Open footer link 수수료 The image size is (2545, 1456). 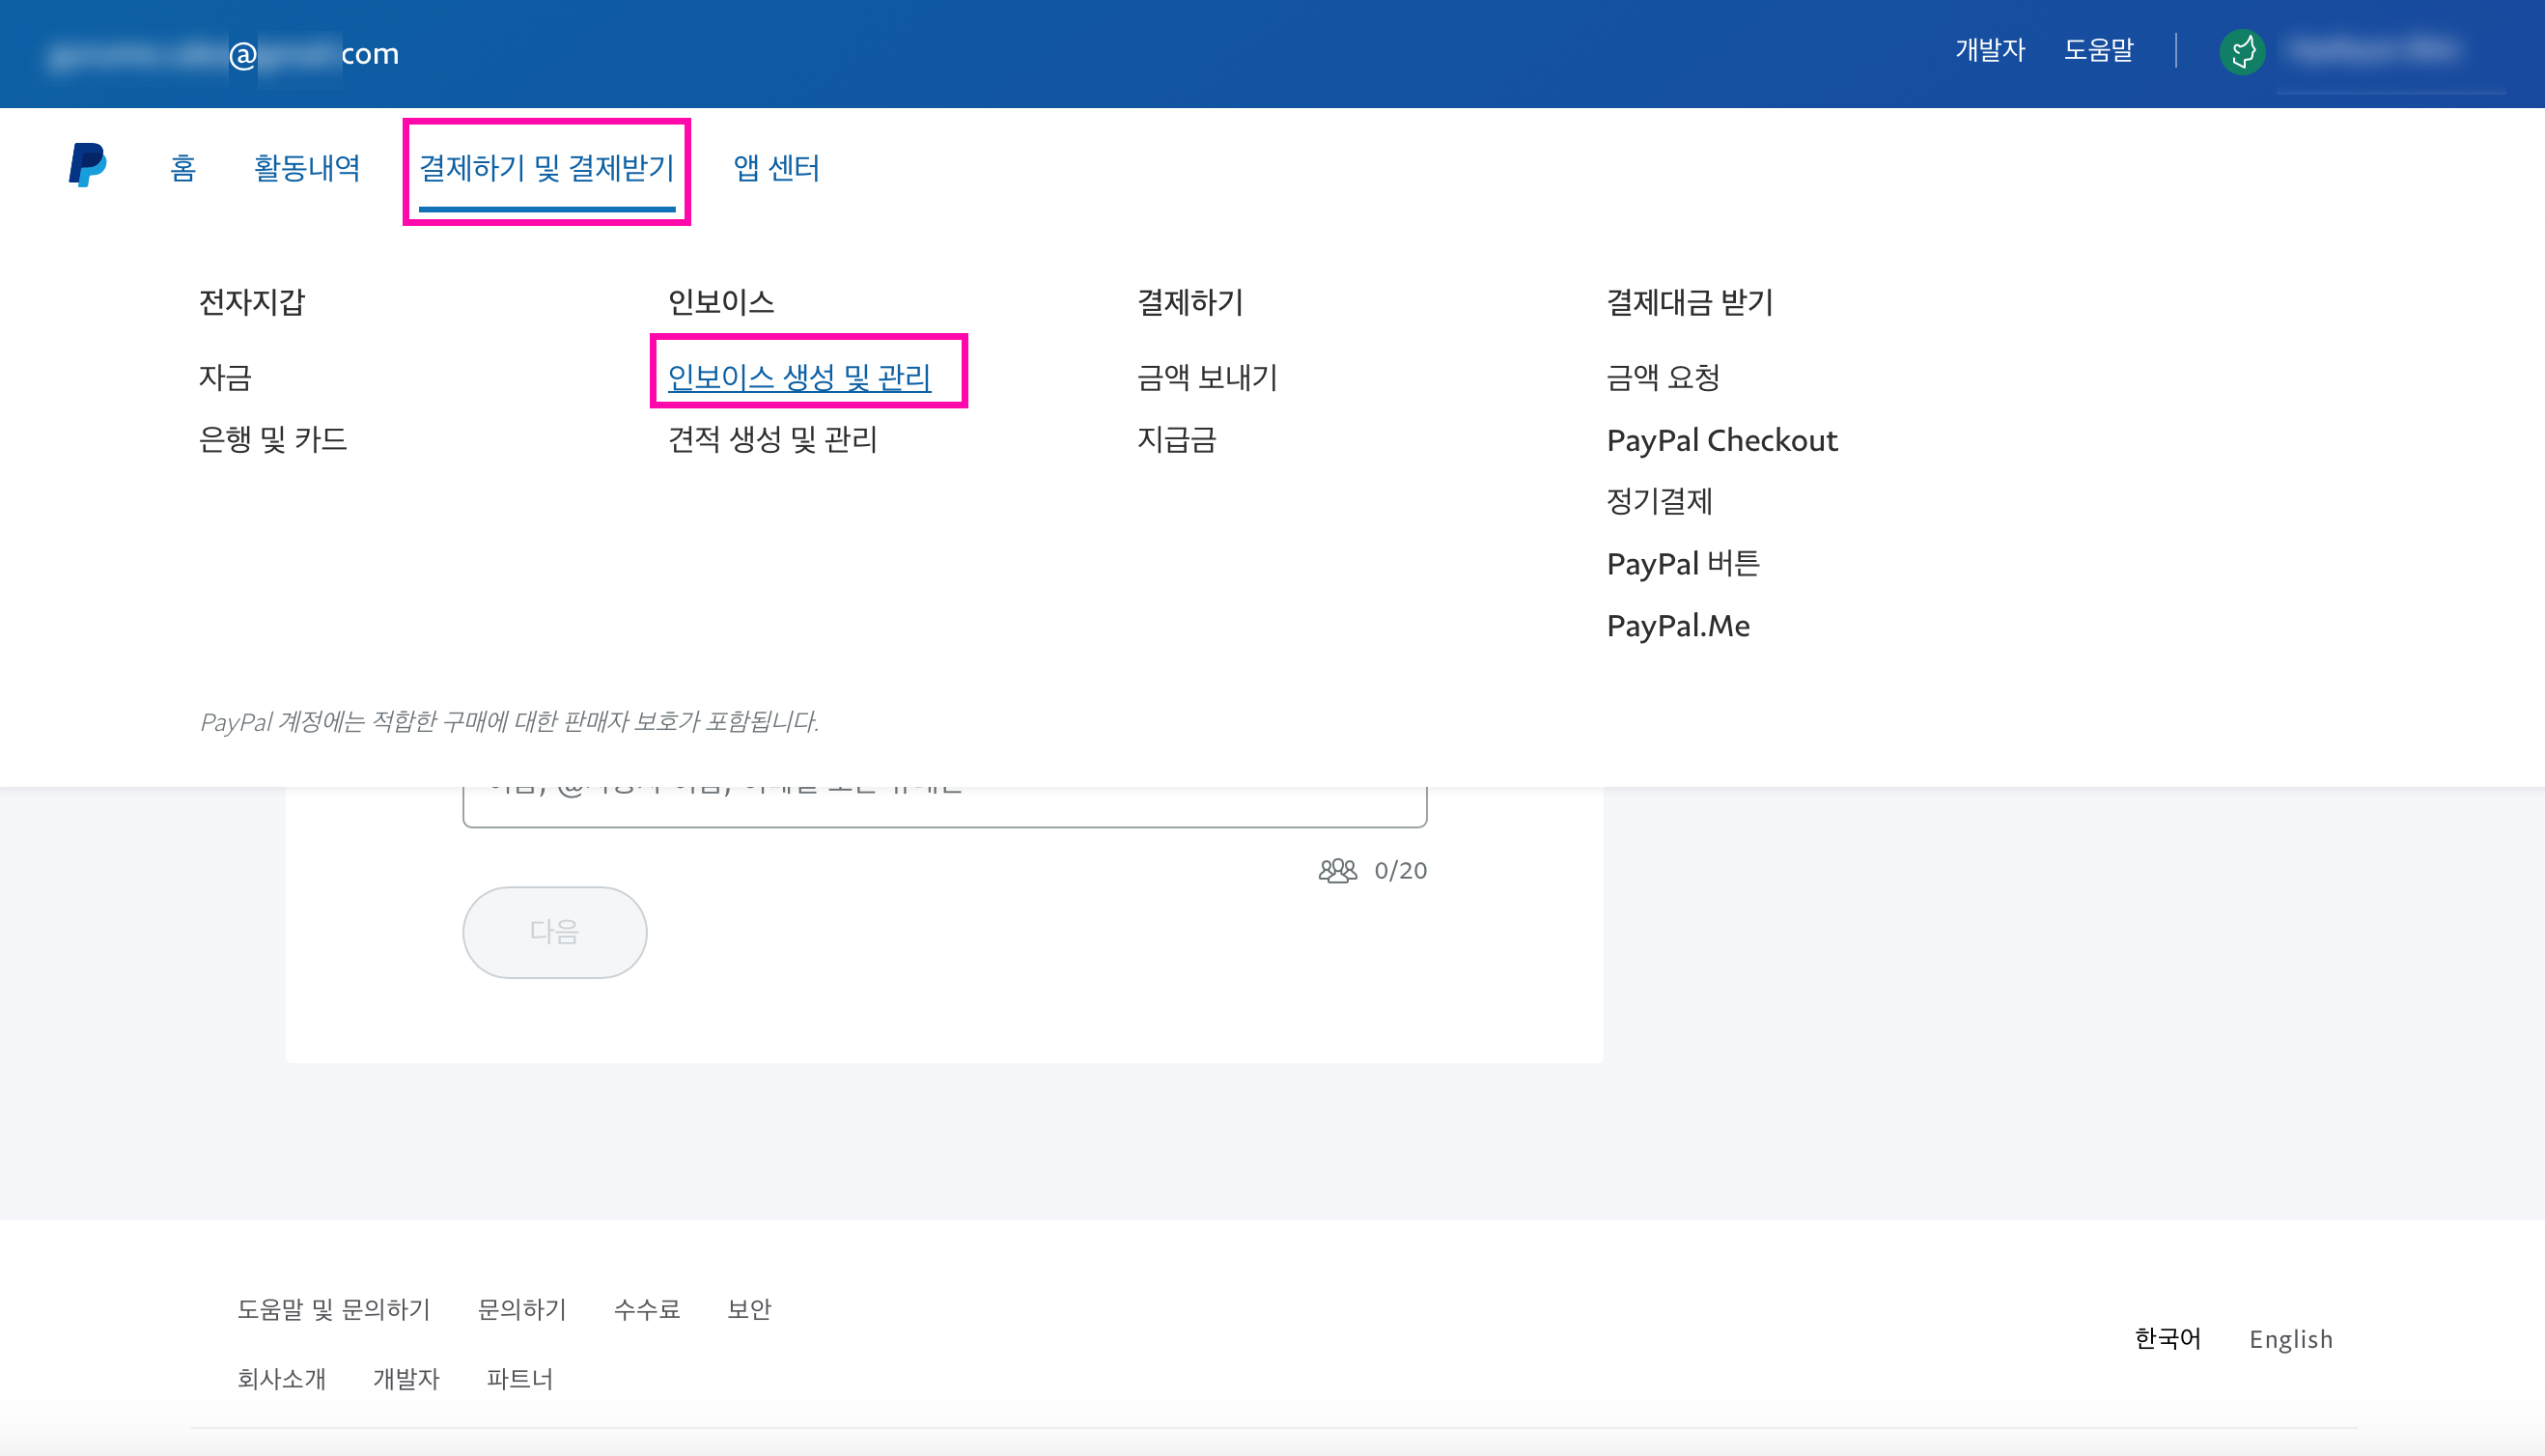coord(646,1309)
